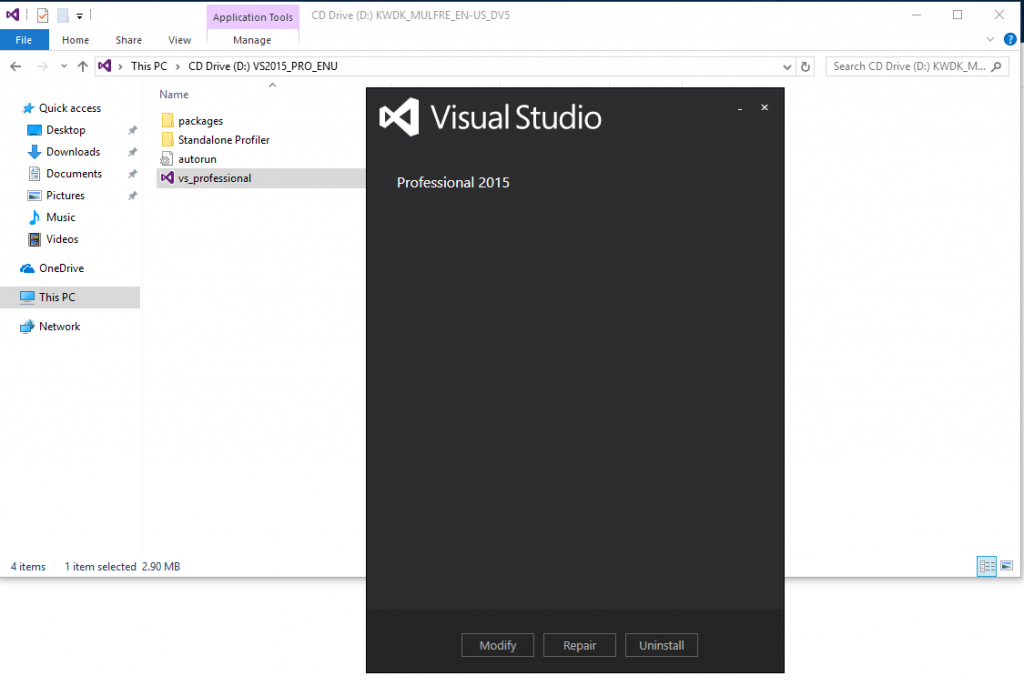1024x686 pixels.
Task: Open the recent locations dropdown arrow
Action: pos(63,66)
